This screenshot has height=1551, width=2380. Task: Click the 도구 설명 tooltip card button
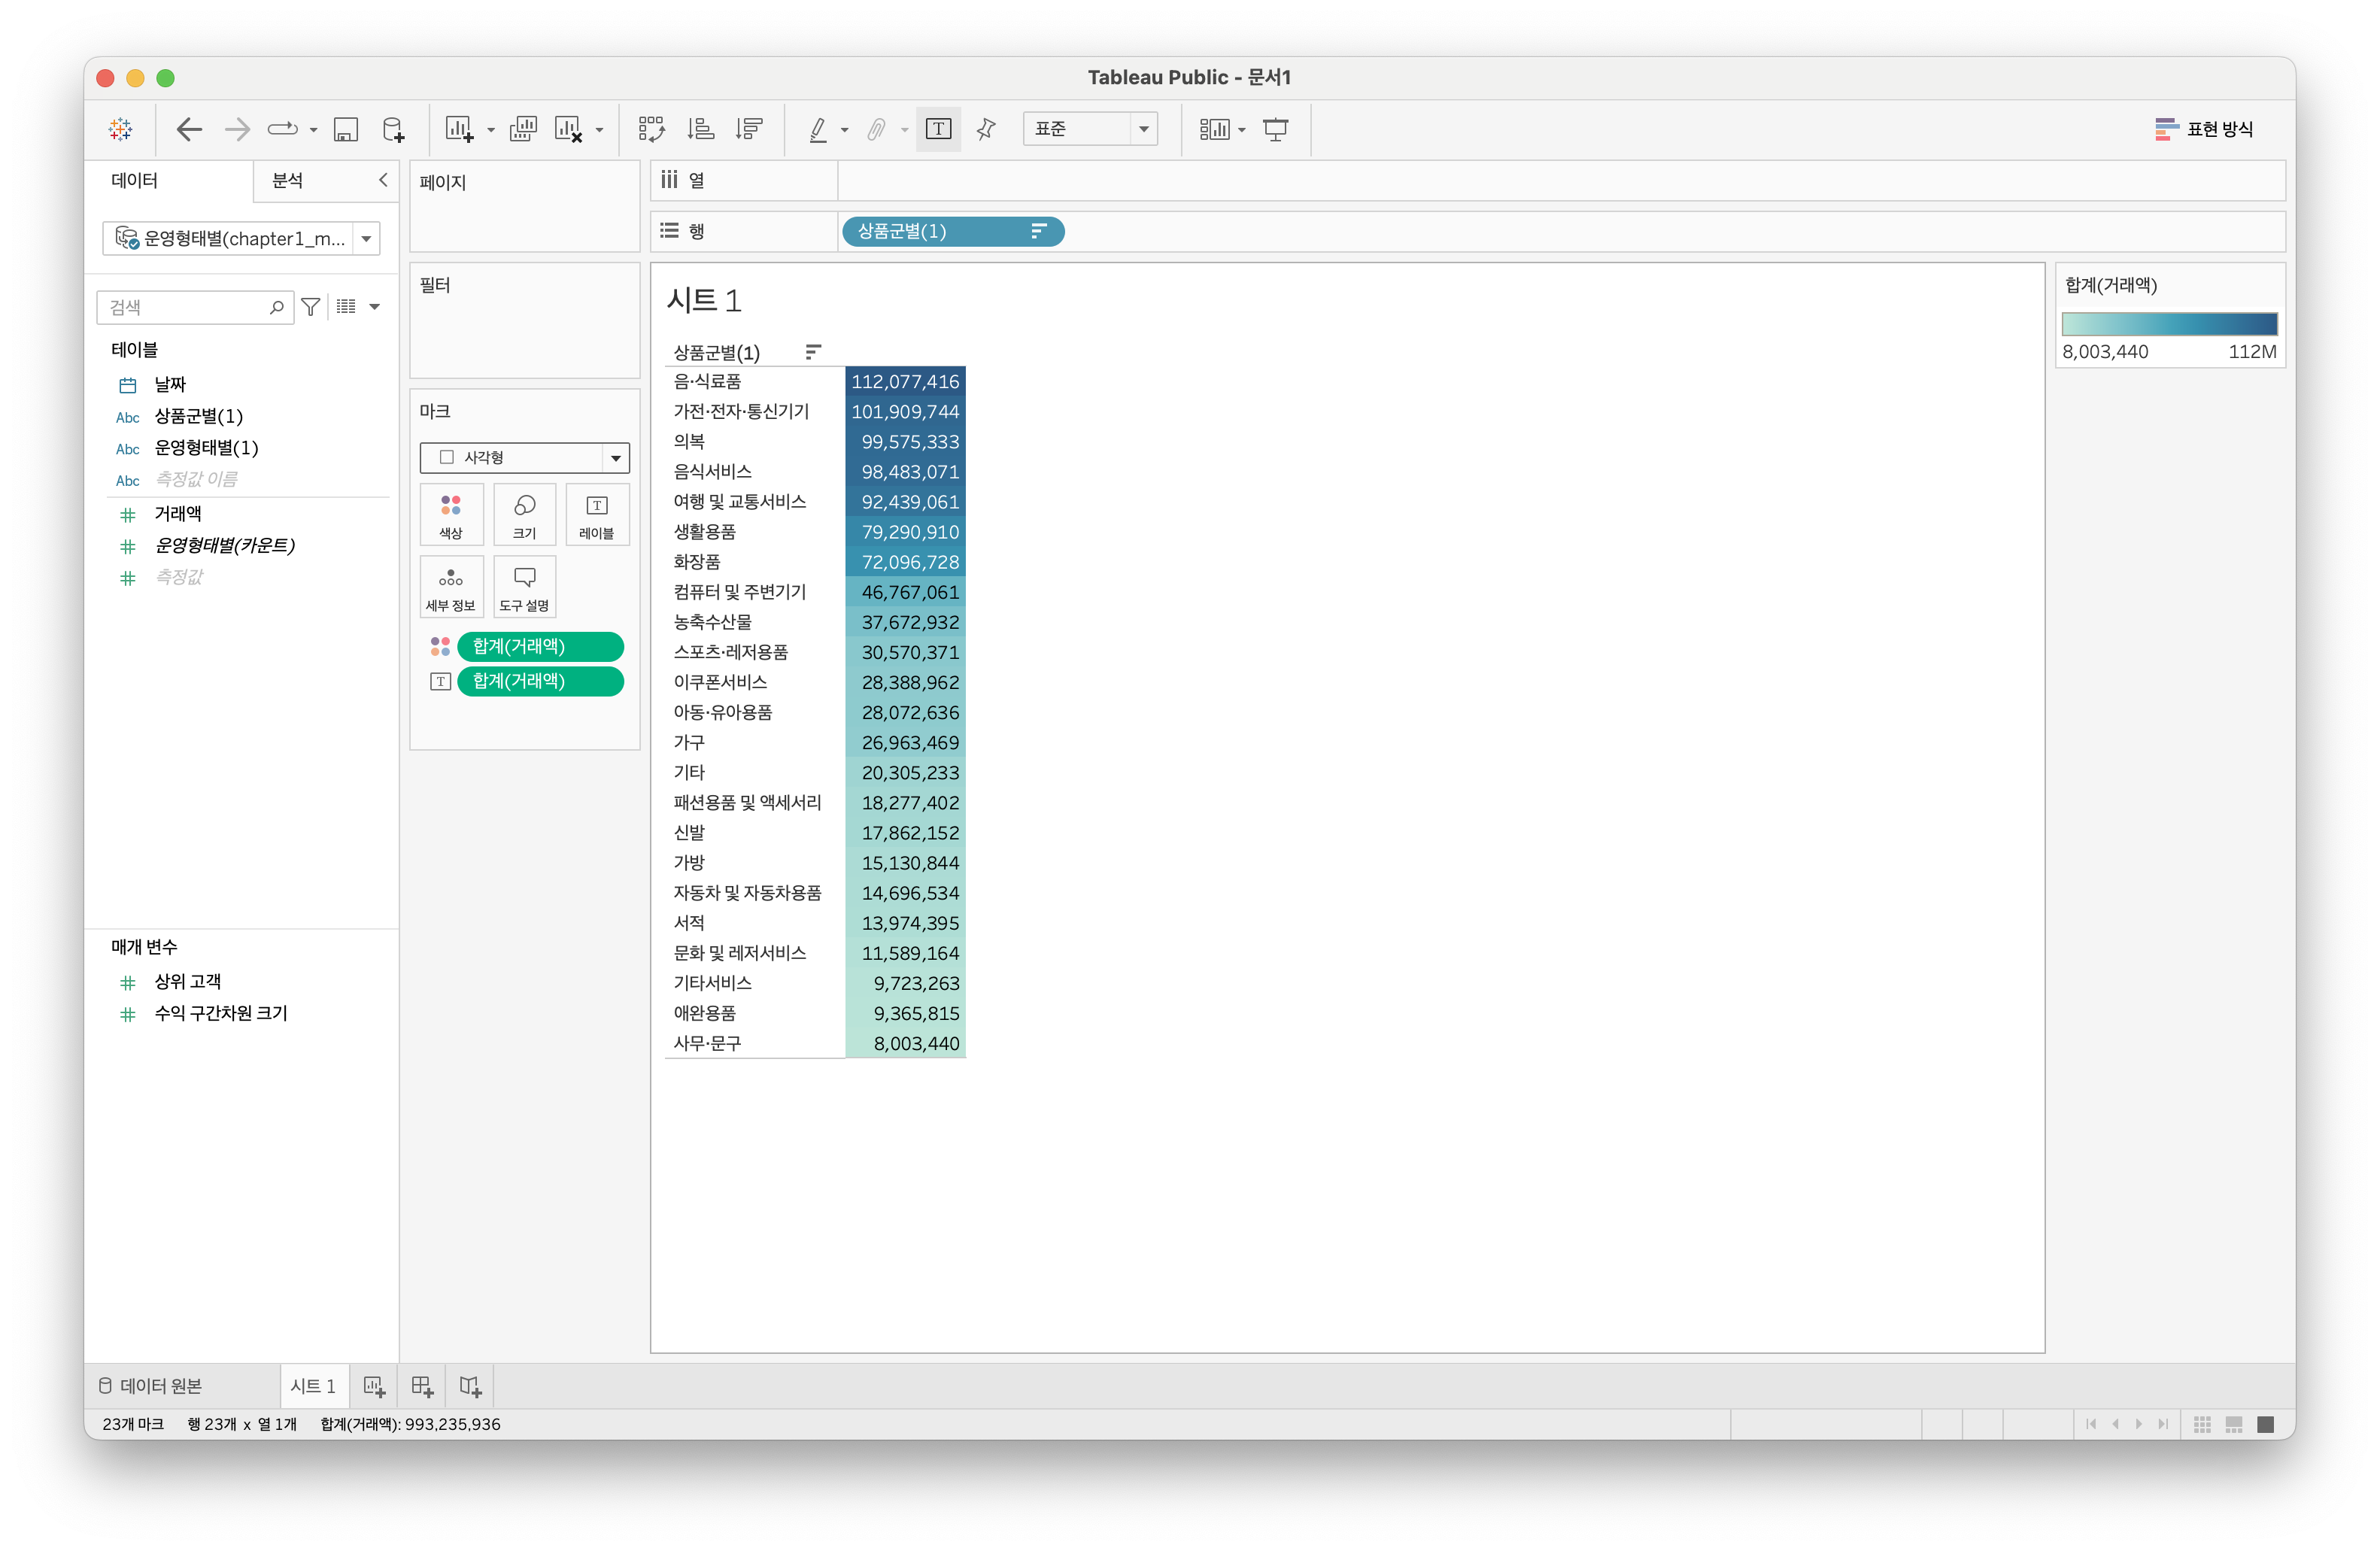click(524, 587)
